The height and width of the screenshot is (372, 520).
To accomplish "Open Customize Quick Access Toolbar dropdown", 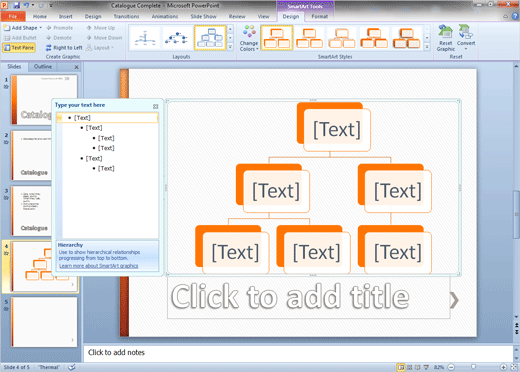I will click(x=51, y=6).
